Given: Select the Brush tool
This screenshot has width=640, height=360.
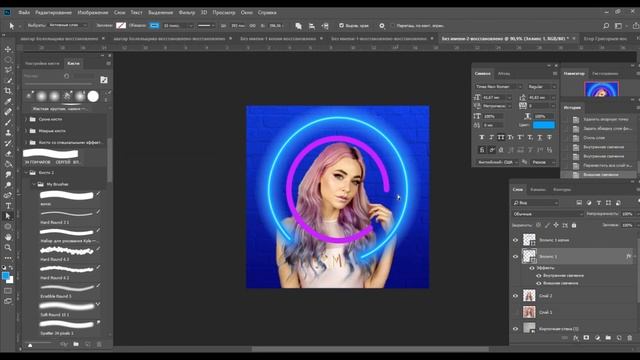Looking at the screenshot, I should 8,122.
